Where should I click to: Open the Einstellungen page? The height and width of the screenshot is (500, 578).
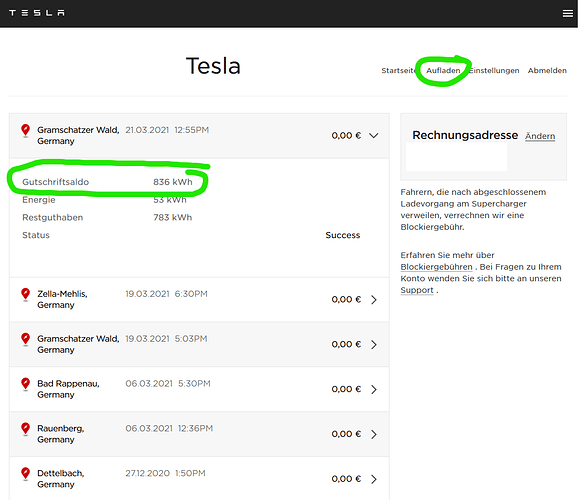pyautogui.click(x=494, y=70)
